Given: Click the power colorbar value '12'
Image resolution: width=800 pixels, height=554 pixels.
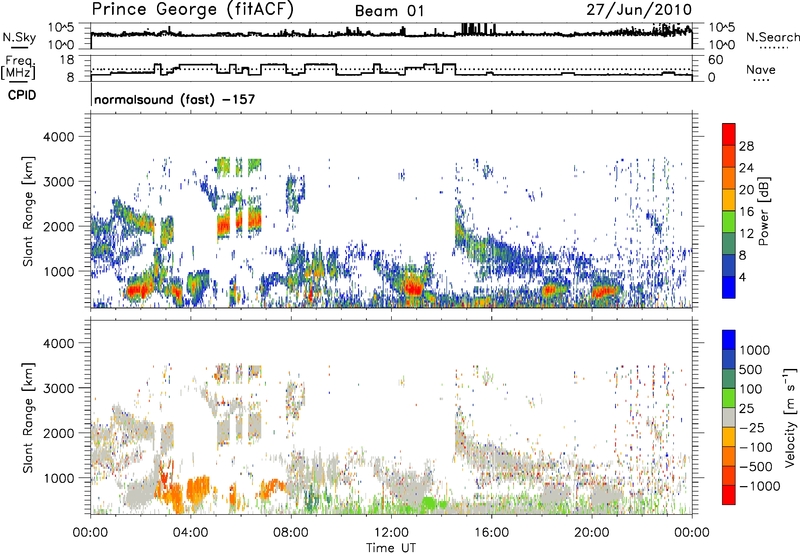Looking at the screenshot, I should click(746, 234).
